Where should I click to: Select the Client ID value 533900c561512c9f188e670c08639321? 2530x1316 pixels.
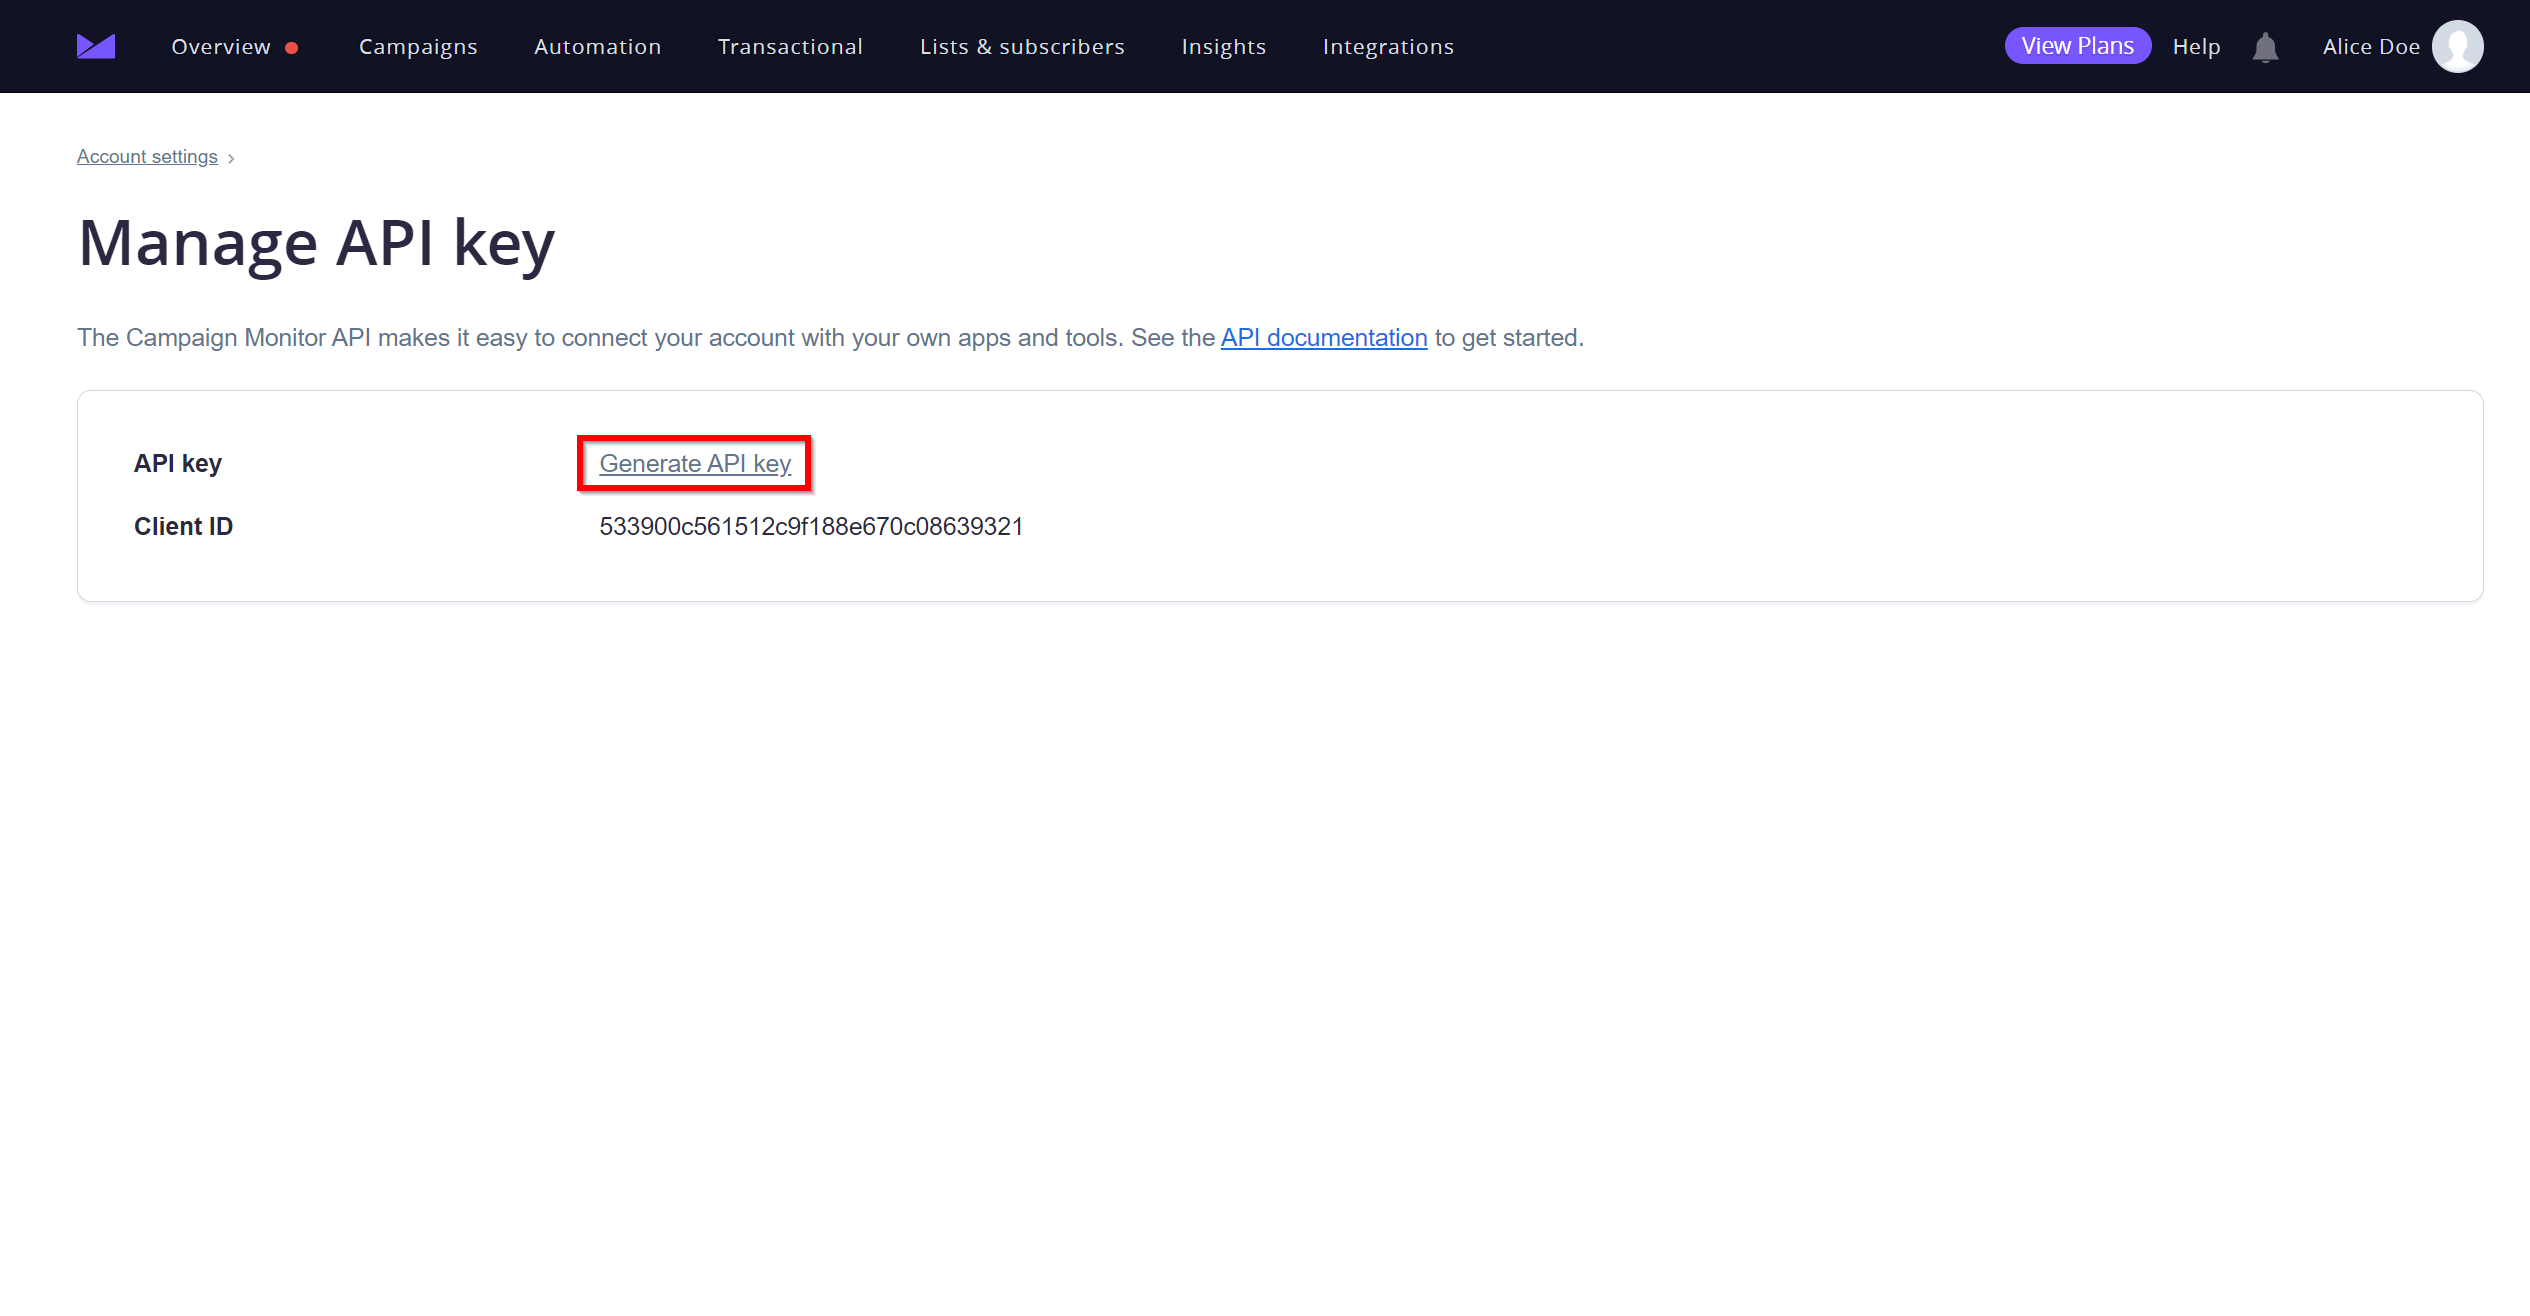coord(811,527)
